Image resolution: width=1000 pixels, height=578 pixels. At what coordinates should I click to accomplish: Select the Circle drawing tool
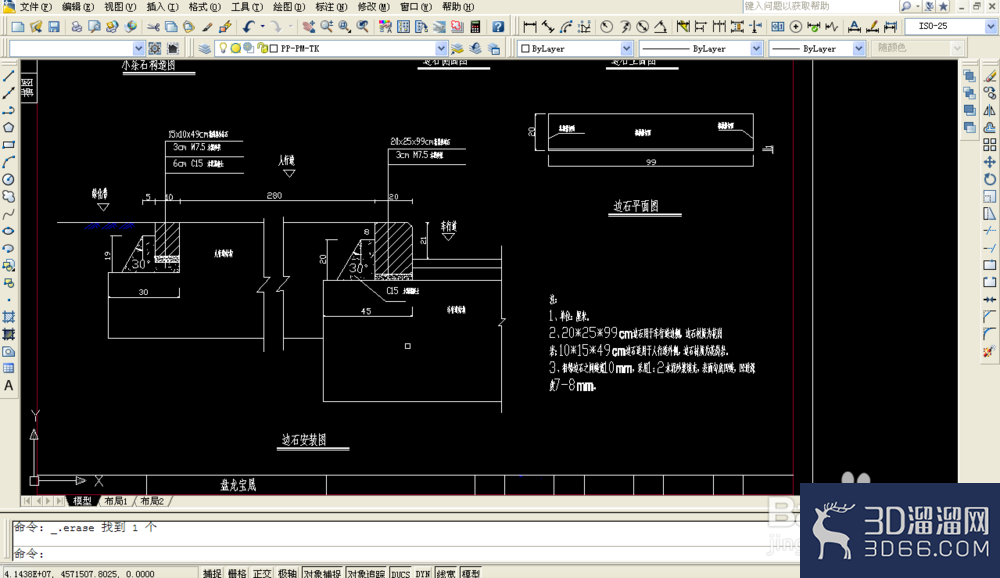(x=8, y=180)
